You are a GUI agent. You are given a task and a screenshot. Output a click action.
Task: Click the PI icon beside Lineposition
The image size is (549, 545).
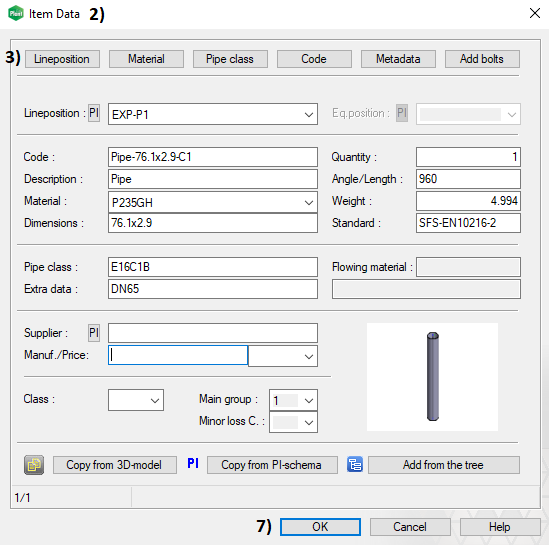click(x=94, y=113)
